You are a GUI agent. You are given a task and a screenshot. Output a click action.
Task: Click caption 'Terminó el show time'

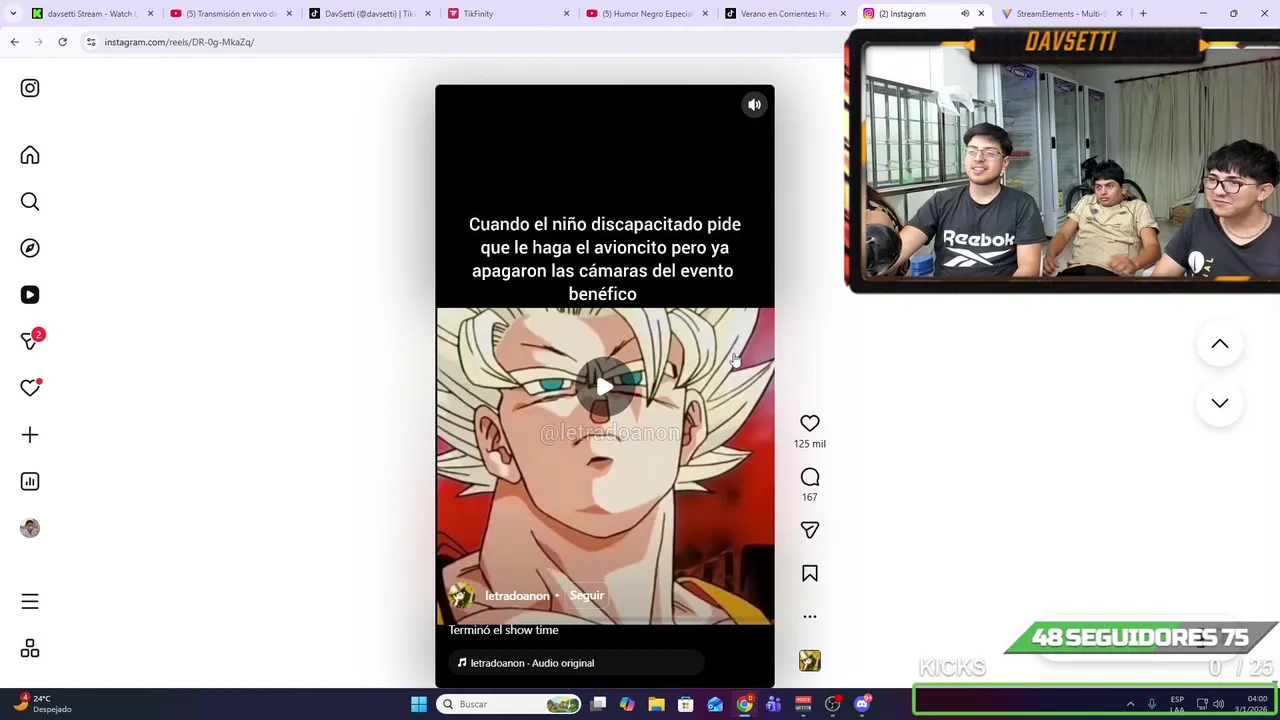point(503,630)
